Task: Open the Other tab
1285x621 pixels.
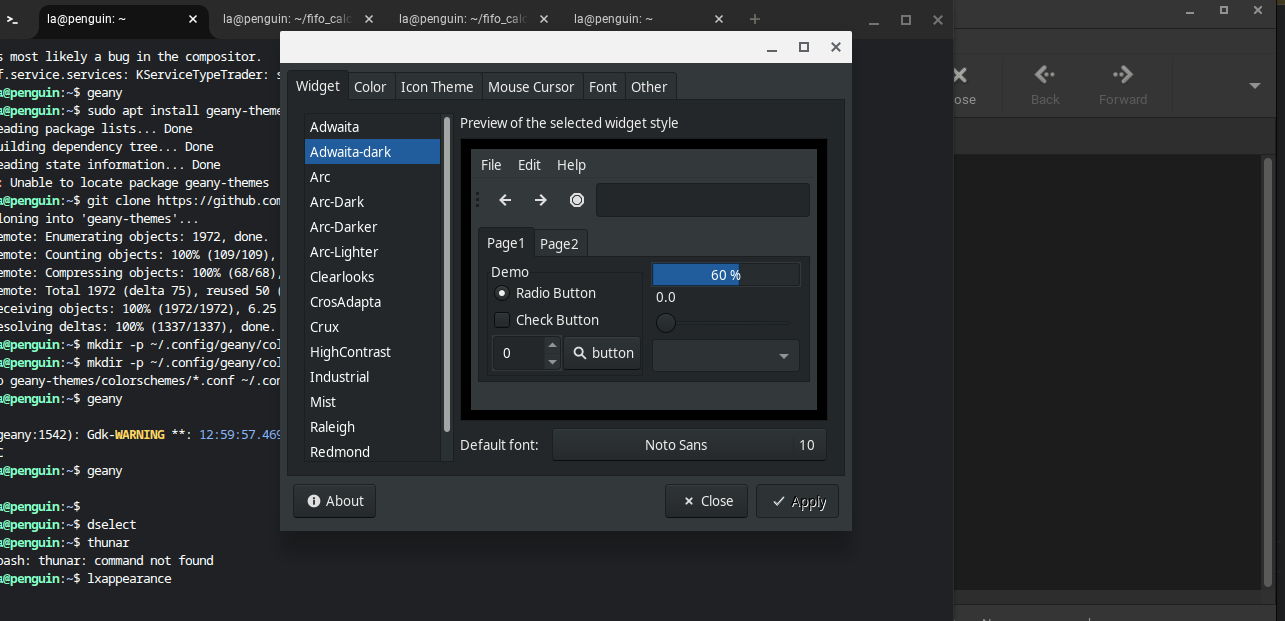Action: click(649, 87)
